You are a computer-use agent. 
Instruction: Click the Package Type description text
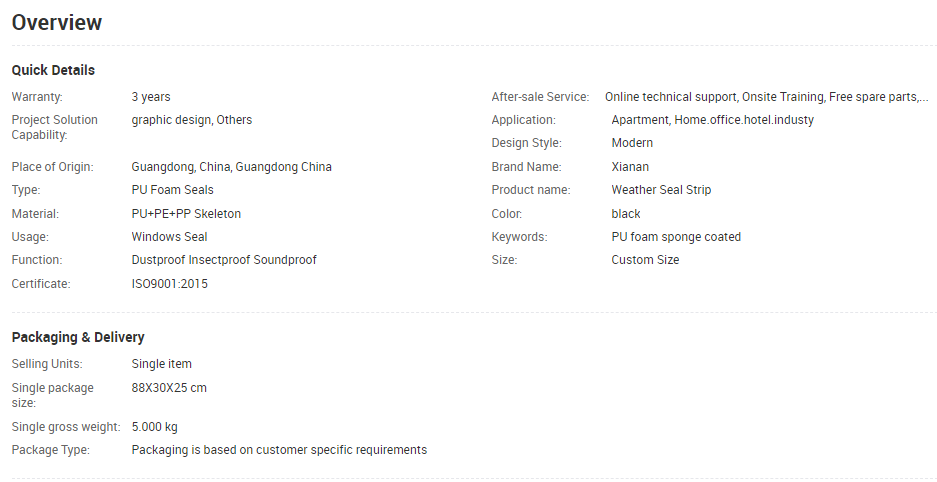pyautogui.click(x=279, y=450)
